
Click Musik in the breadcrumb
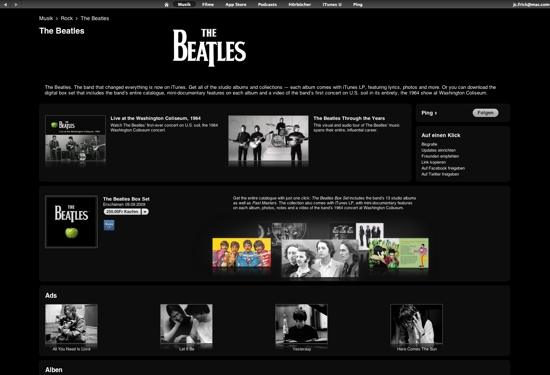pos(46,18)
